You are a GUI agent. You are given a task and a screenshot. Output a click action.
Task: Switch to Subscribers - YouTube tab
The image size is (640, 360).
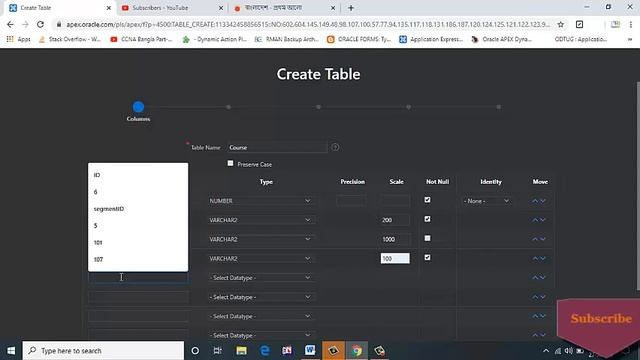(171, 8)
